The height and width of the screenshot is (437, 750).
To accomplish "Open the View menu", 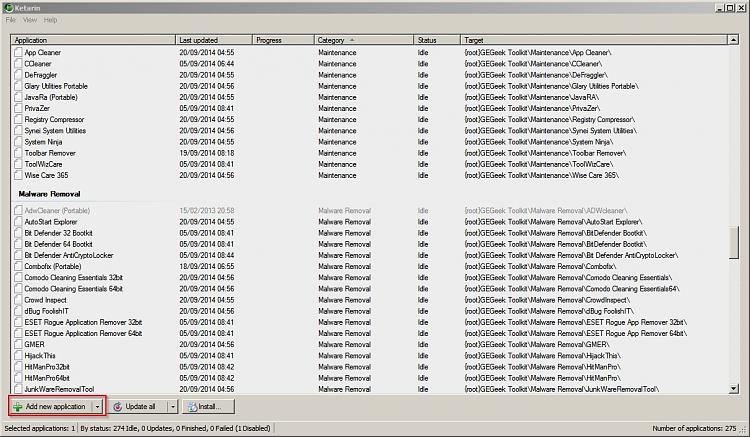I will pos(30,20).
